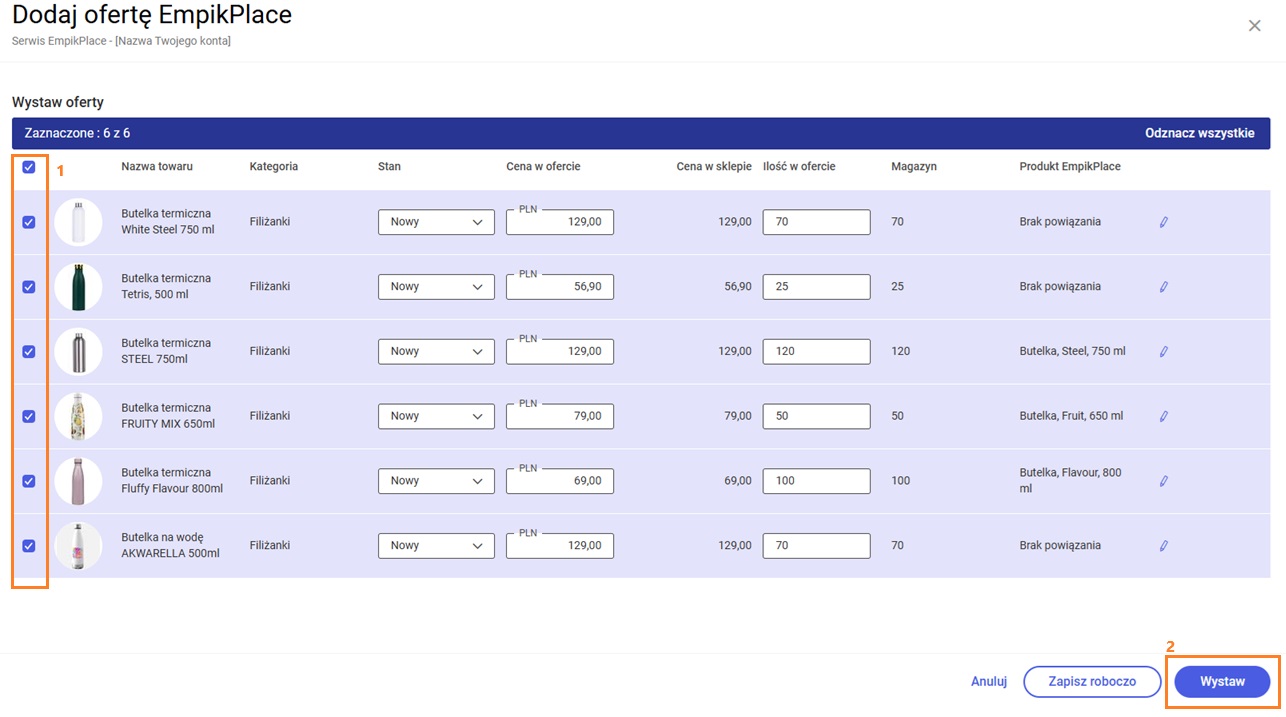Edit EmpikPlace product link for White Steel 750 ml
This screenshot has height=717, width=1286.
coord(1163,222)
